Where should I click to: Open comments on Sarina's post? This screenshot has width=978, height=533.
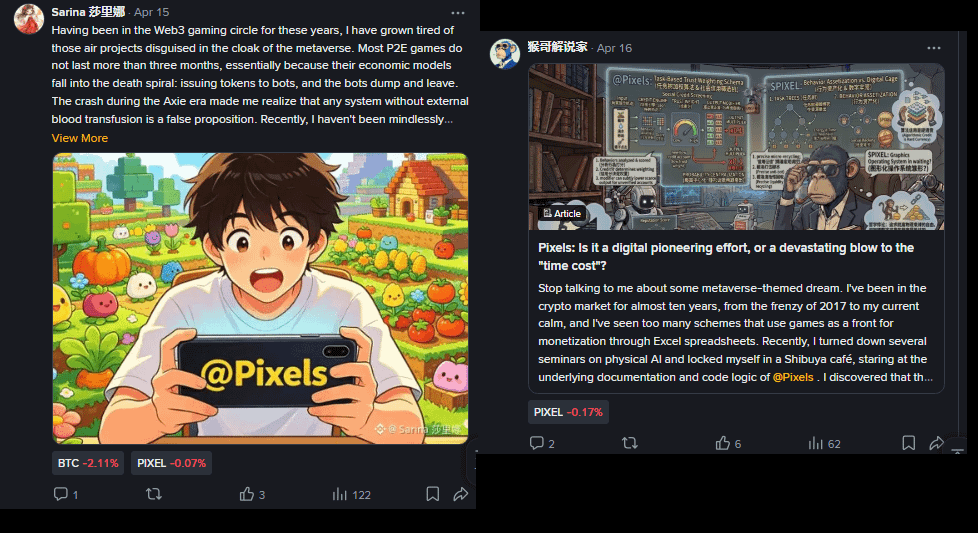click(x=65, y=494)
